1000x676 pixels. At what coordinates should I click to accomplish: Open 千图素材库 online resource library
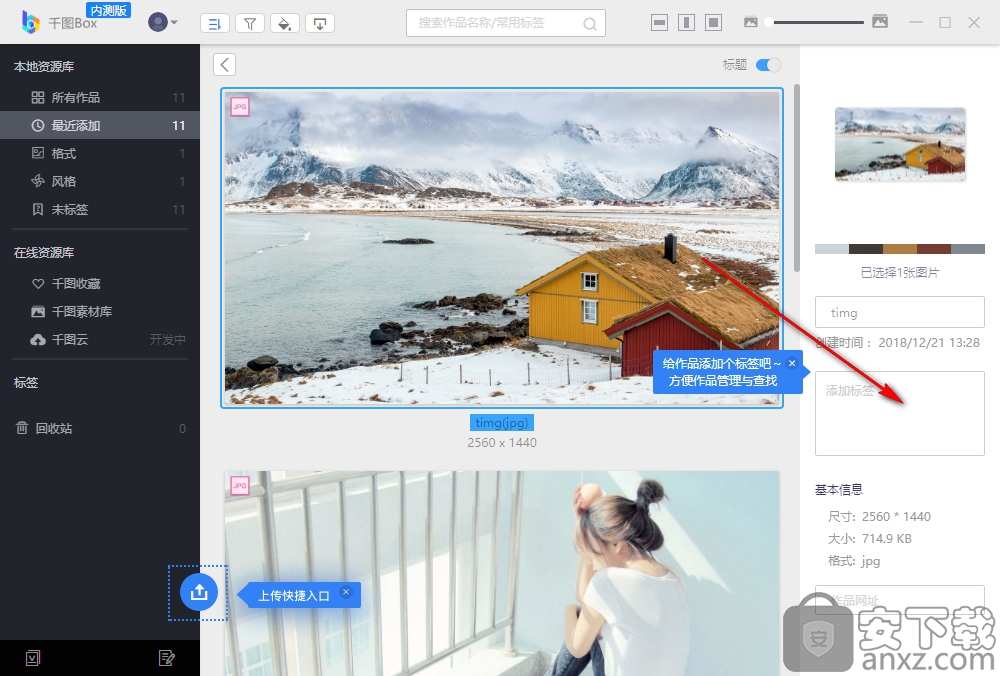(82, 311)
